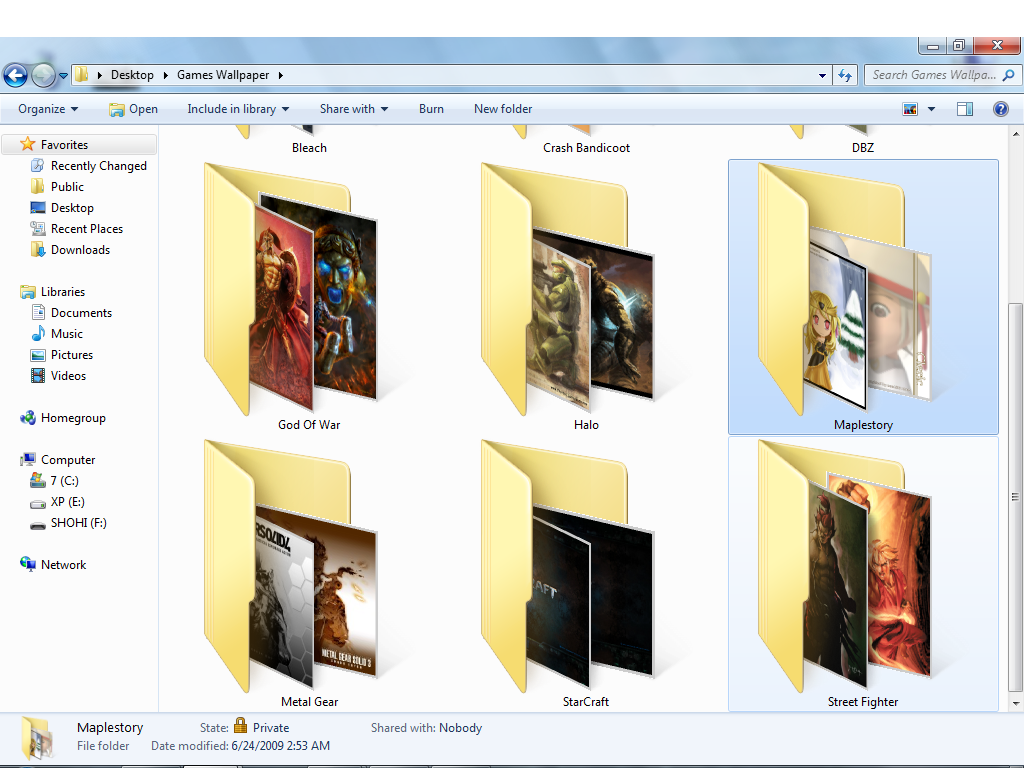Collapse the Computer section in sidebar
Image resolution: width=1024 pixels, height=768 pixels.
click(x=13, y=459)
